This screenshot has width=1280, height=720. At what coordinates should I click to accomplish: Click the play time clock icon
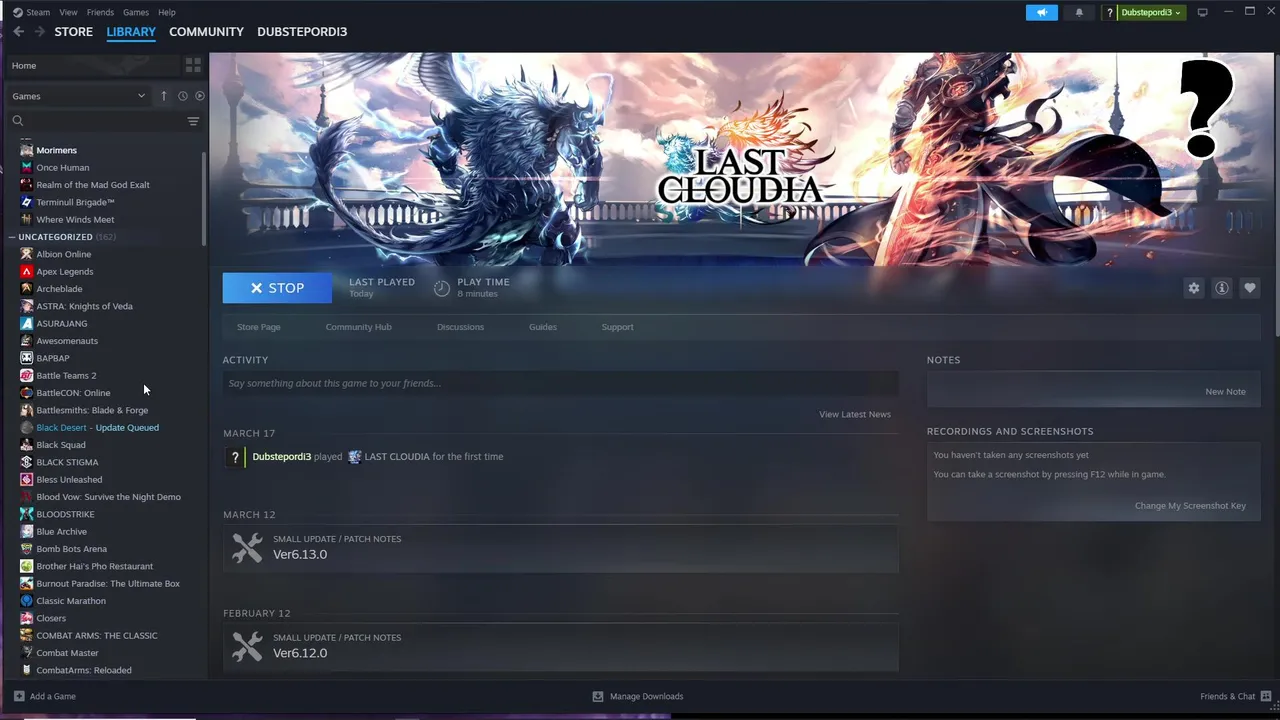442,288
